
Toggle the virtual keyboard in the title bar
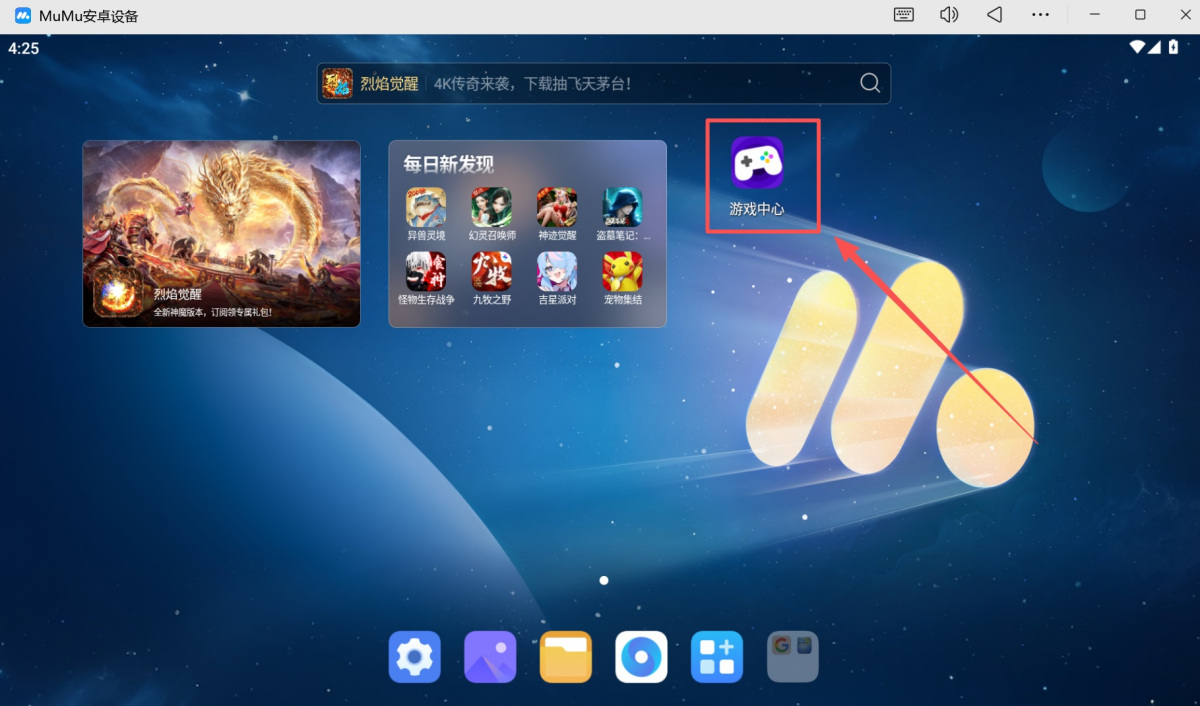point(903,15)
